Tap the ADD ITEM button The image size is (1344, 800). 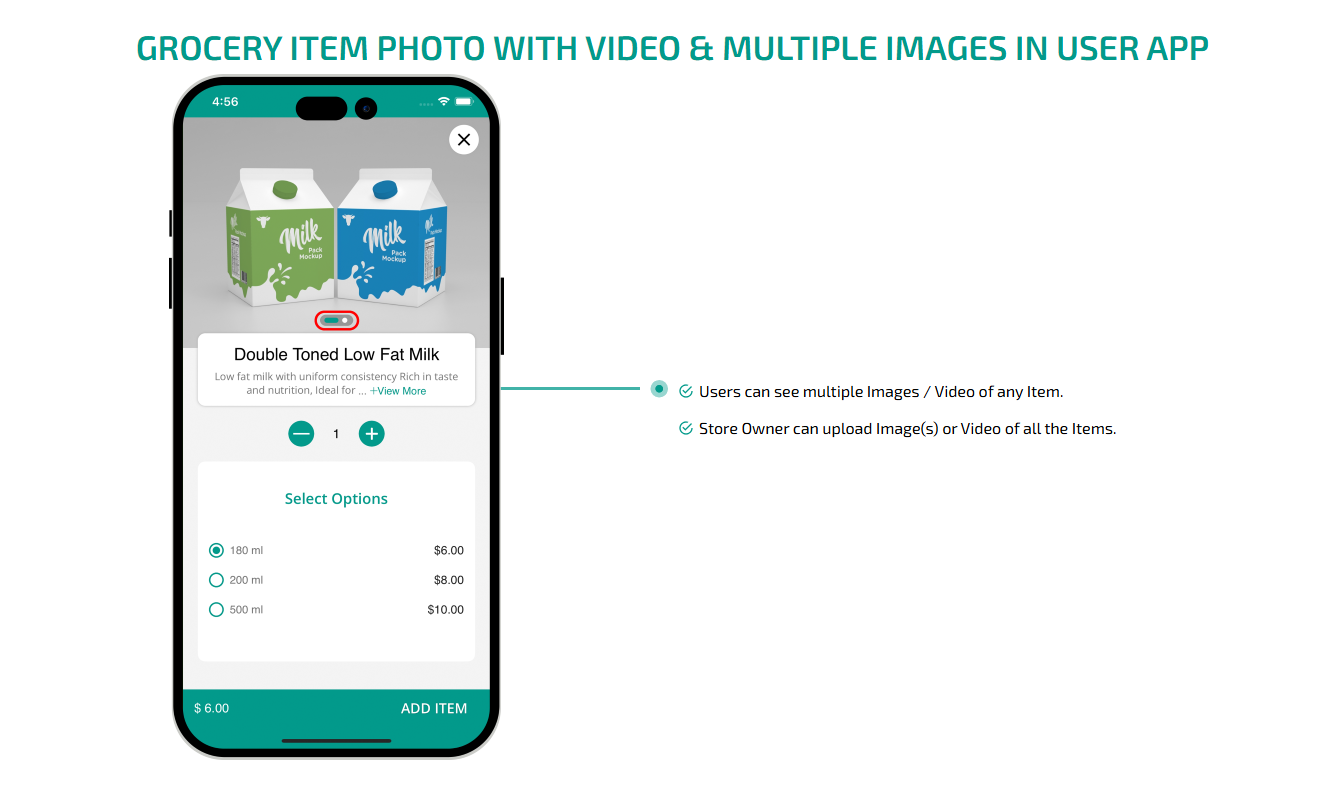click(434, 708)
